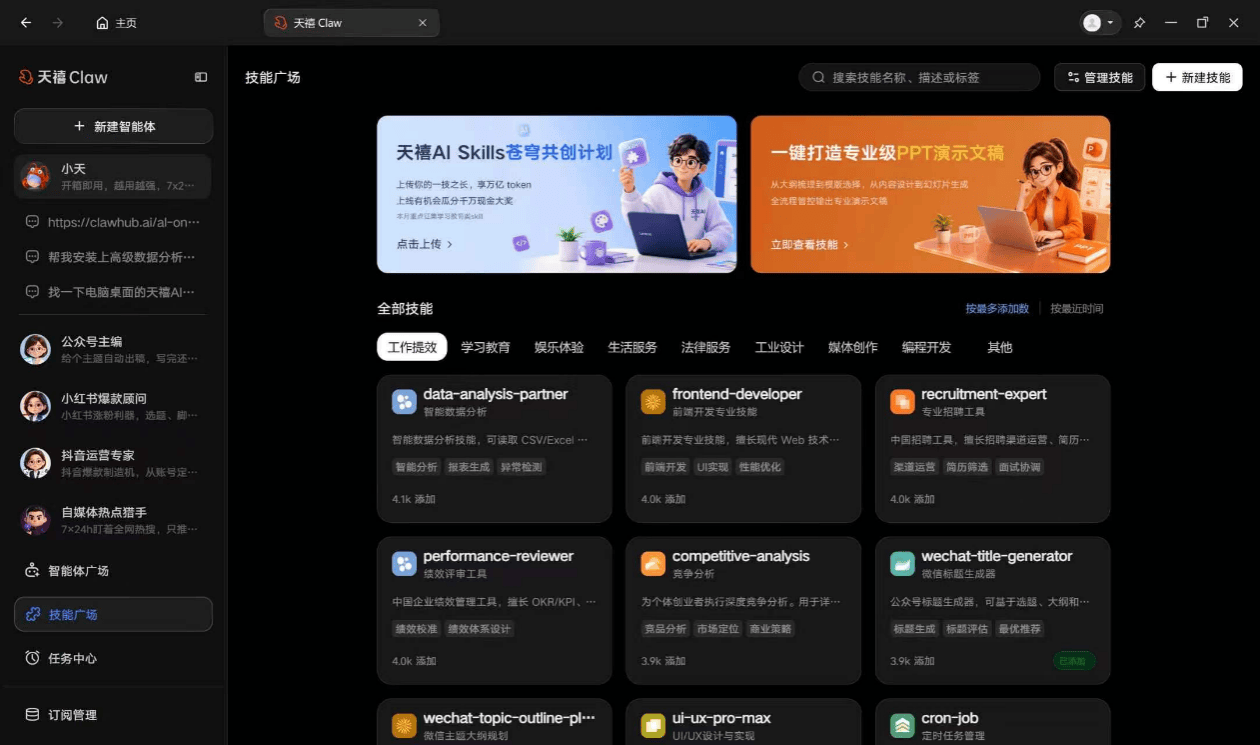The image size is (1260, 745).
Task: Open 技能广场 in sidebar
Action: 114,614
